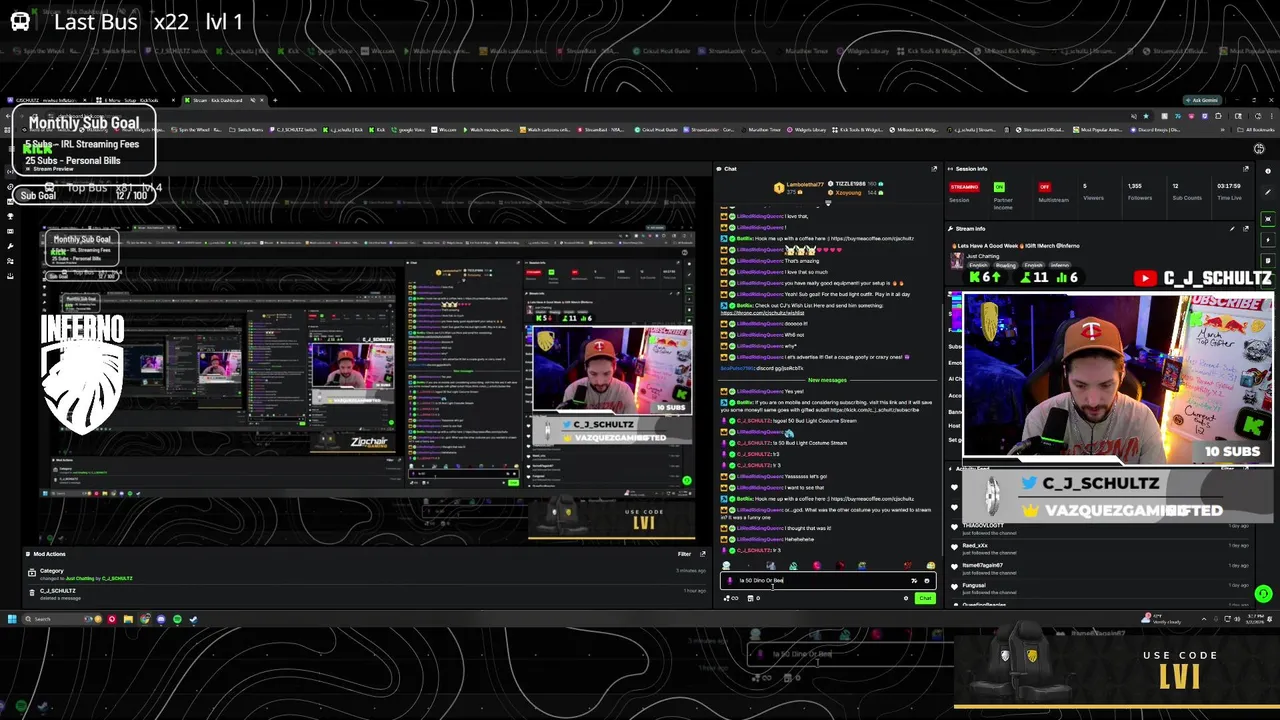Click the Category icon in Mod Actions

(32, 573)
